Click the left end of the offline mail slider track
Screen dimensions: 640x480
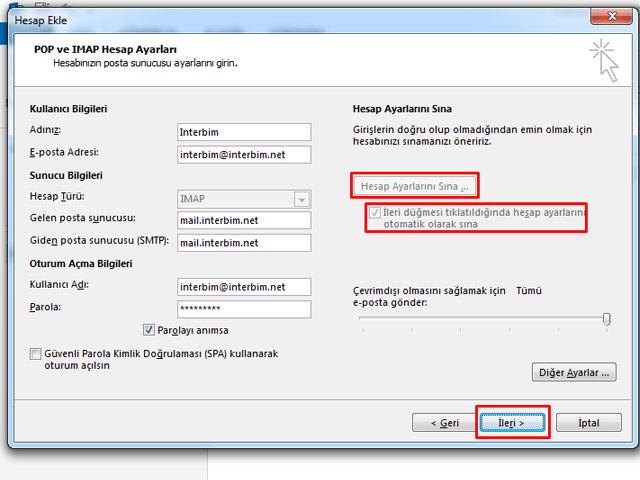point(362,319)
